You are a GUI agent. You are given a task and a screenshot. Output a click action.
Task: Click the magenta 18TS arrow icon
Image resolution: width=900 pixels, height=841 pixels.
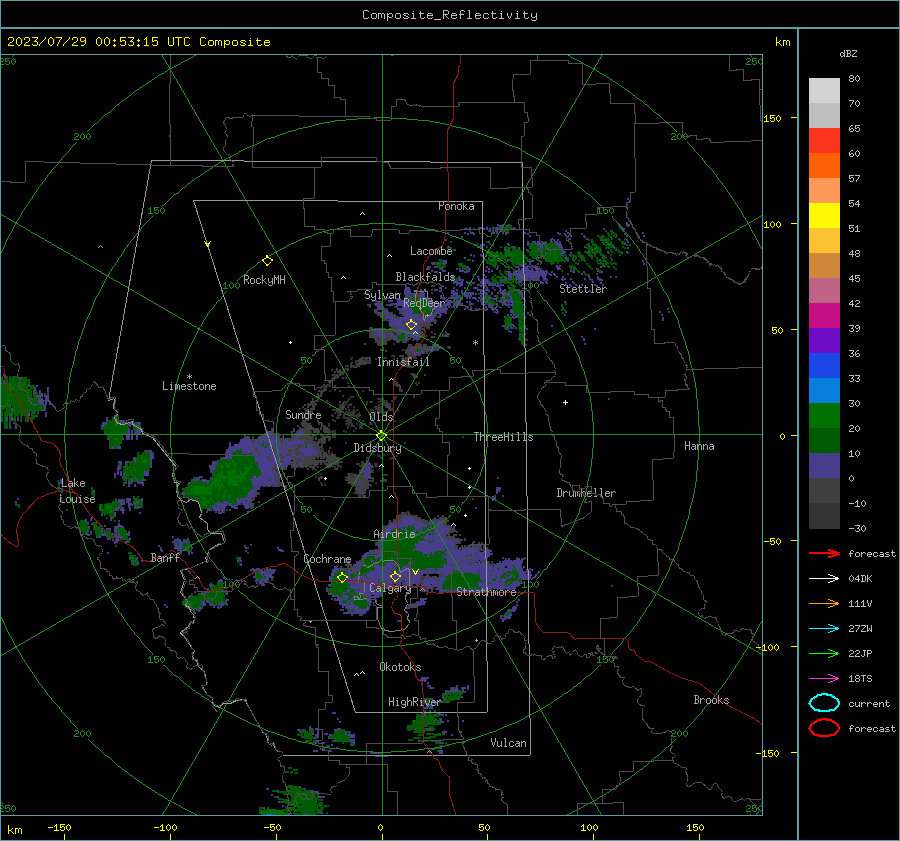pos(824,679)
